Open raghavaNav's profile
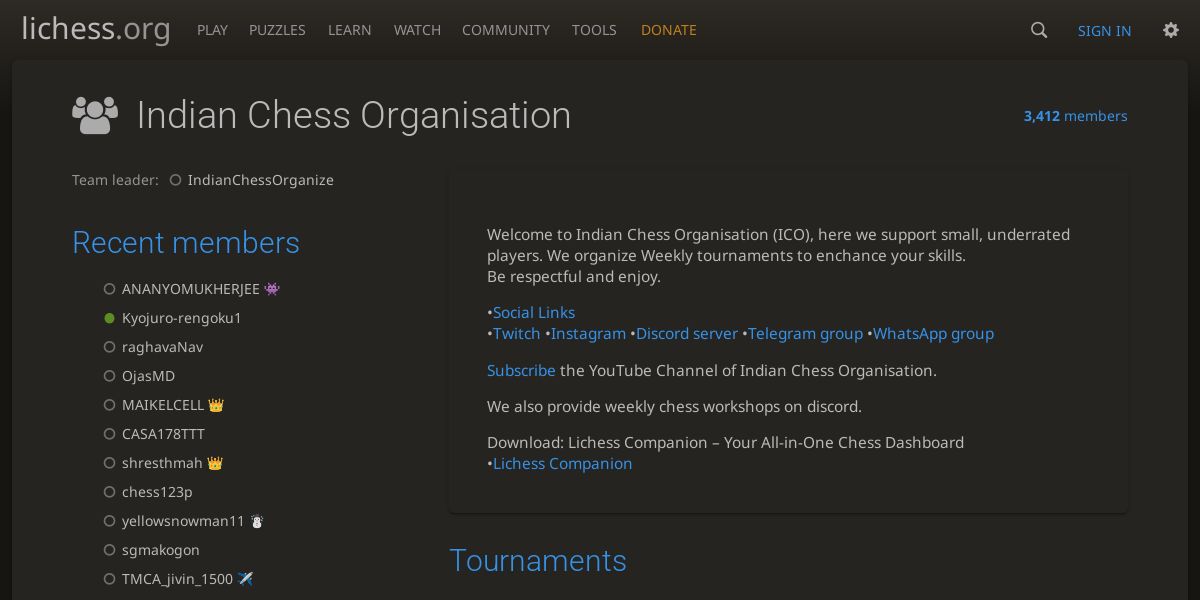The image size is (1200, 600). tap(162, 347)
